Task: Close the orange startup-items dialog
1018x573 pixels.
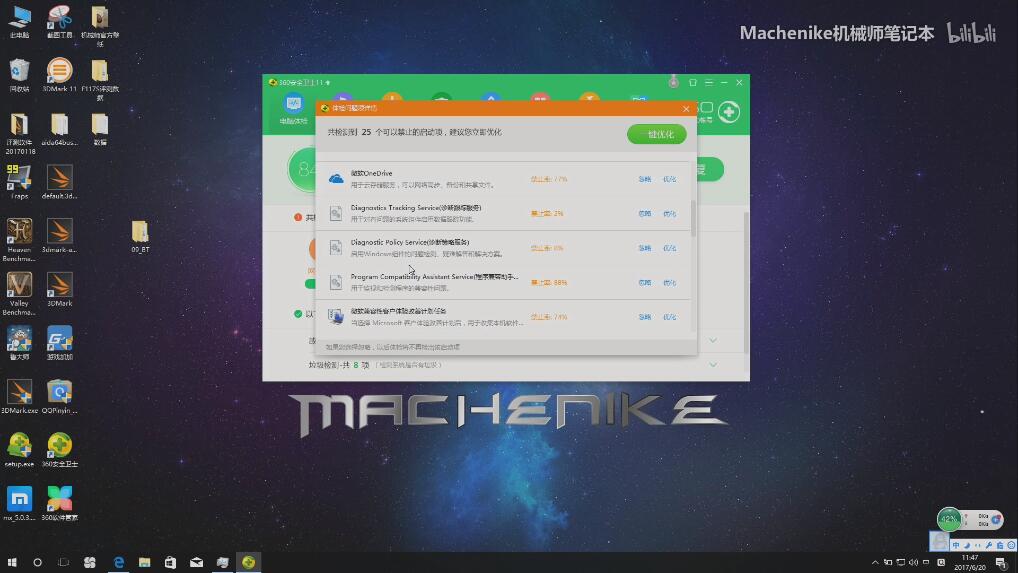Action: (686, 109)
